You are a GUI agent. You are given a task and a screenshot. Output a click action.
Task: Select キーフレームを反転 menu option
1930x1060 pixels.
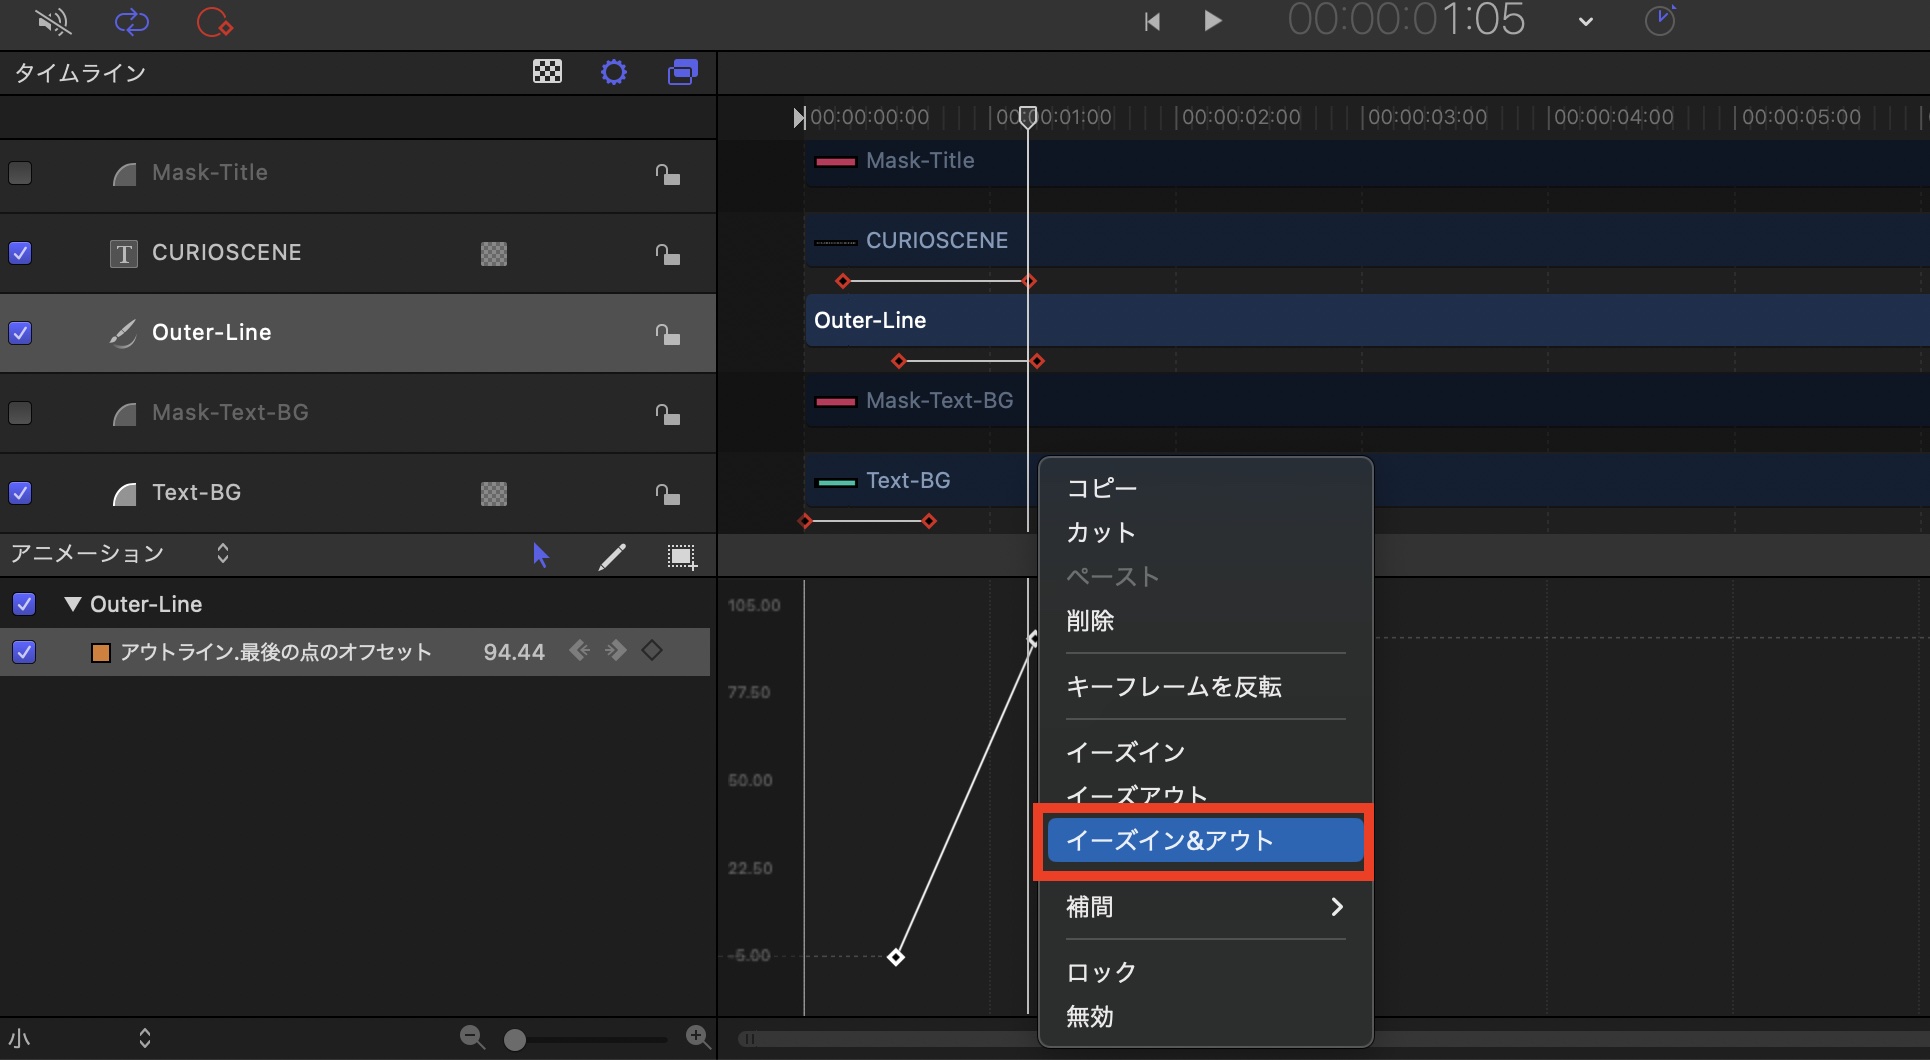1174,687
